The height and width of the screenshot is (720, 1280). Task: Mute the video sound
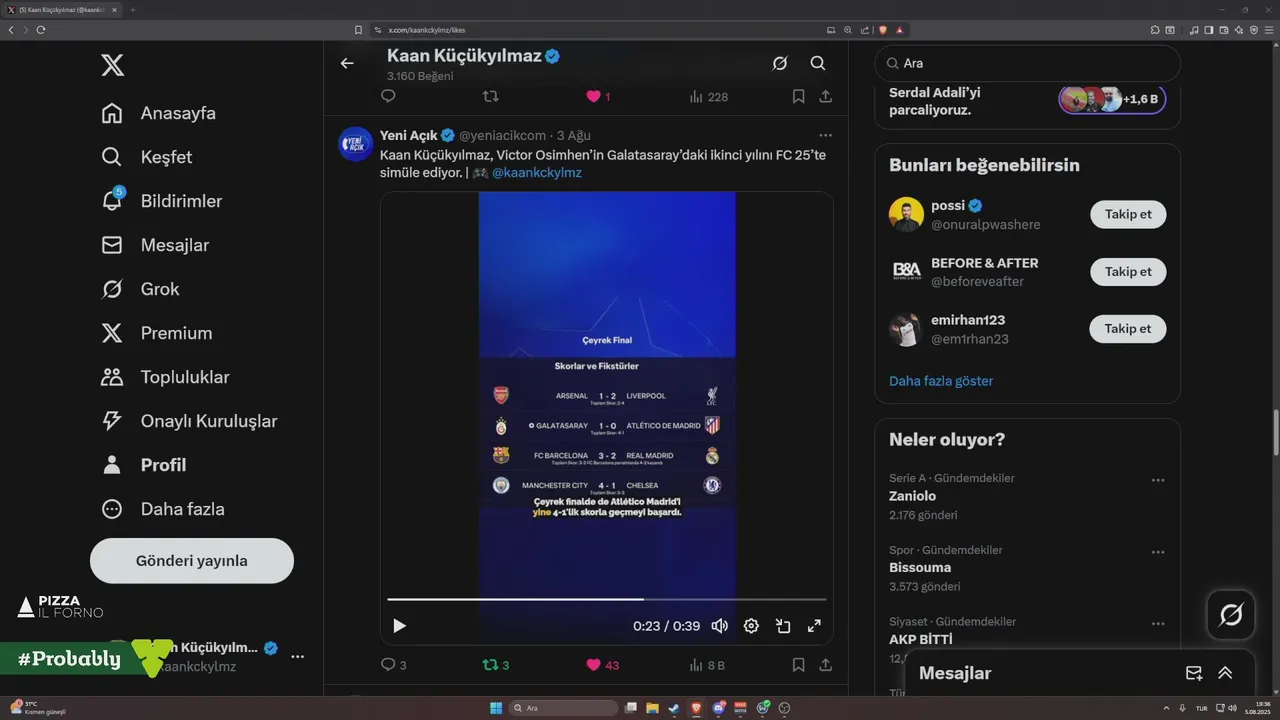(x=719, y=626)
